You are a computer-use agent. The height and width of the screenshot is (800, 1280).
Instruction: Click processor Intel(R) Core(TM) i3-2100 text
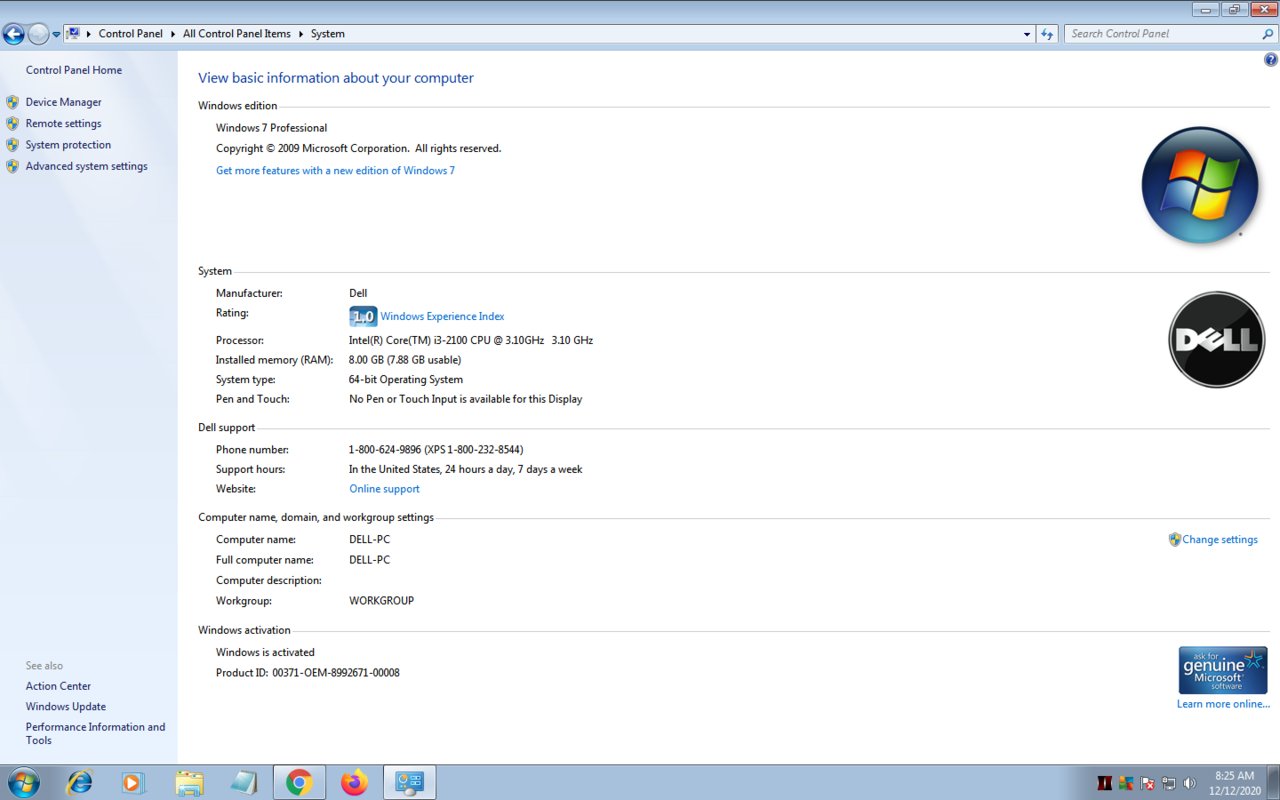[x=471, y=341]
